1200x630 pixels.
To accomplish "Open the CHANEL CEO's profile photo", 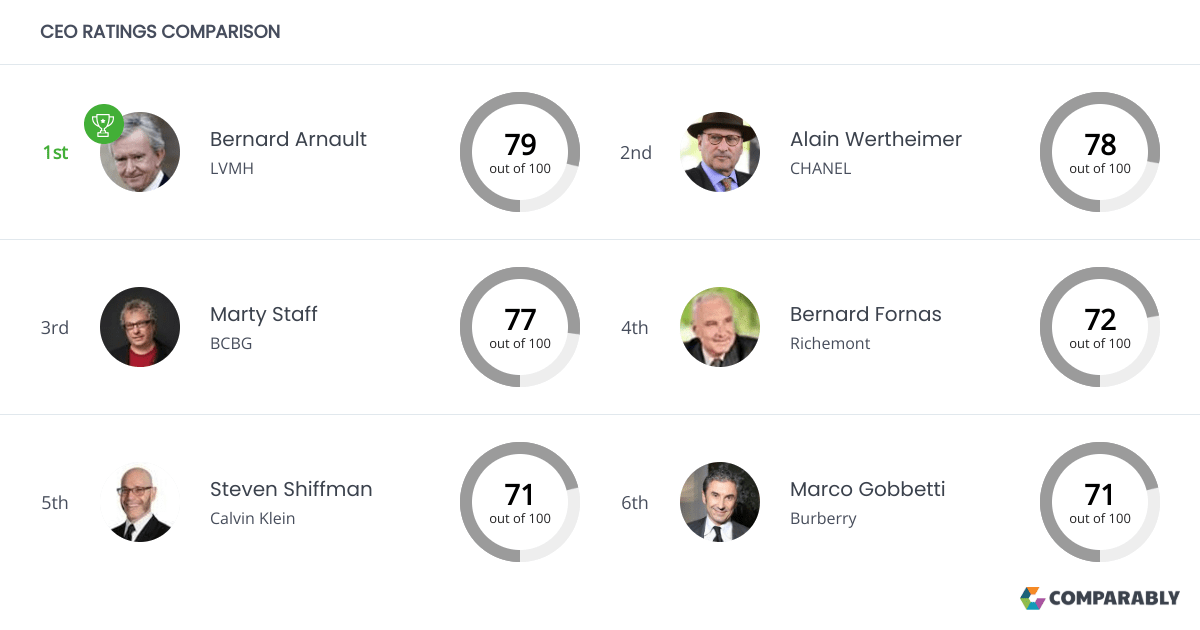I will pos(720,152).
